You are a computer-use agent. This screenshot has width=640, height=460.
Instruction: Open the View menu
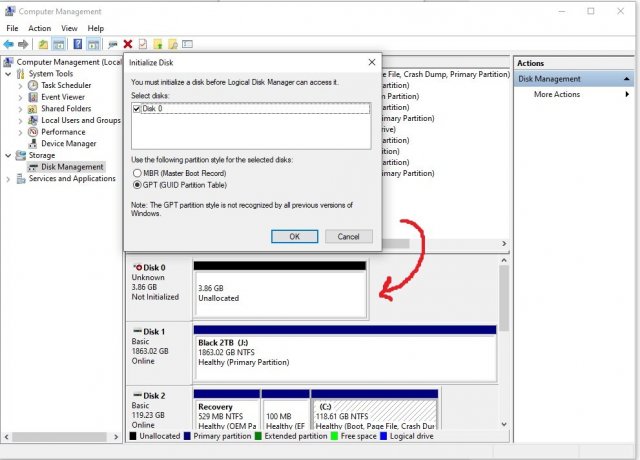69,28
